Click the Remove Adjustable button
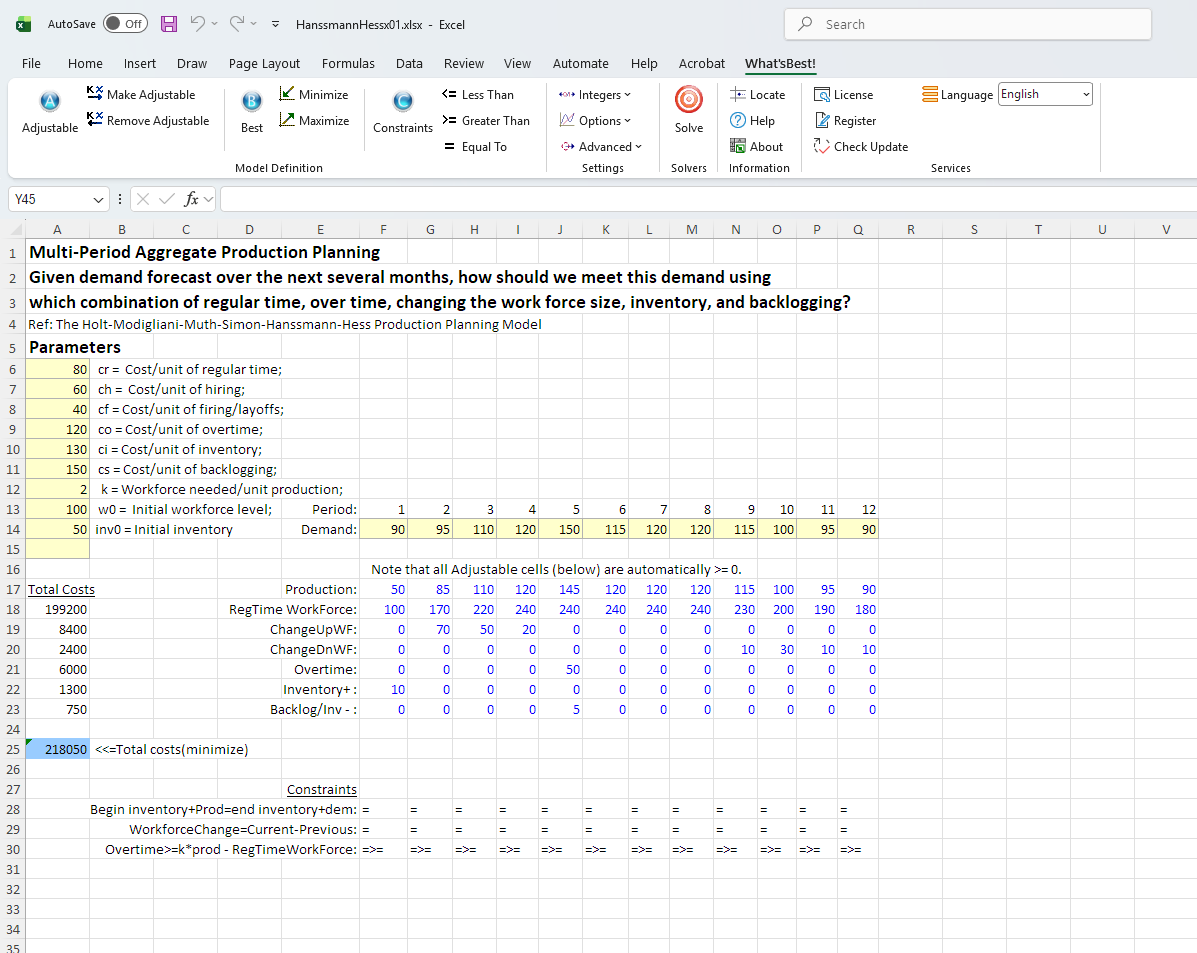The image size is (1197, 953). pyautogui.click(x=148, y=120)
